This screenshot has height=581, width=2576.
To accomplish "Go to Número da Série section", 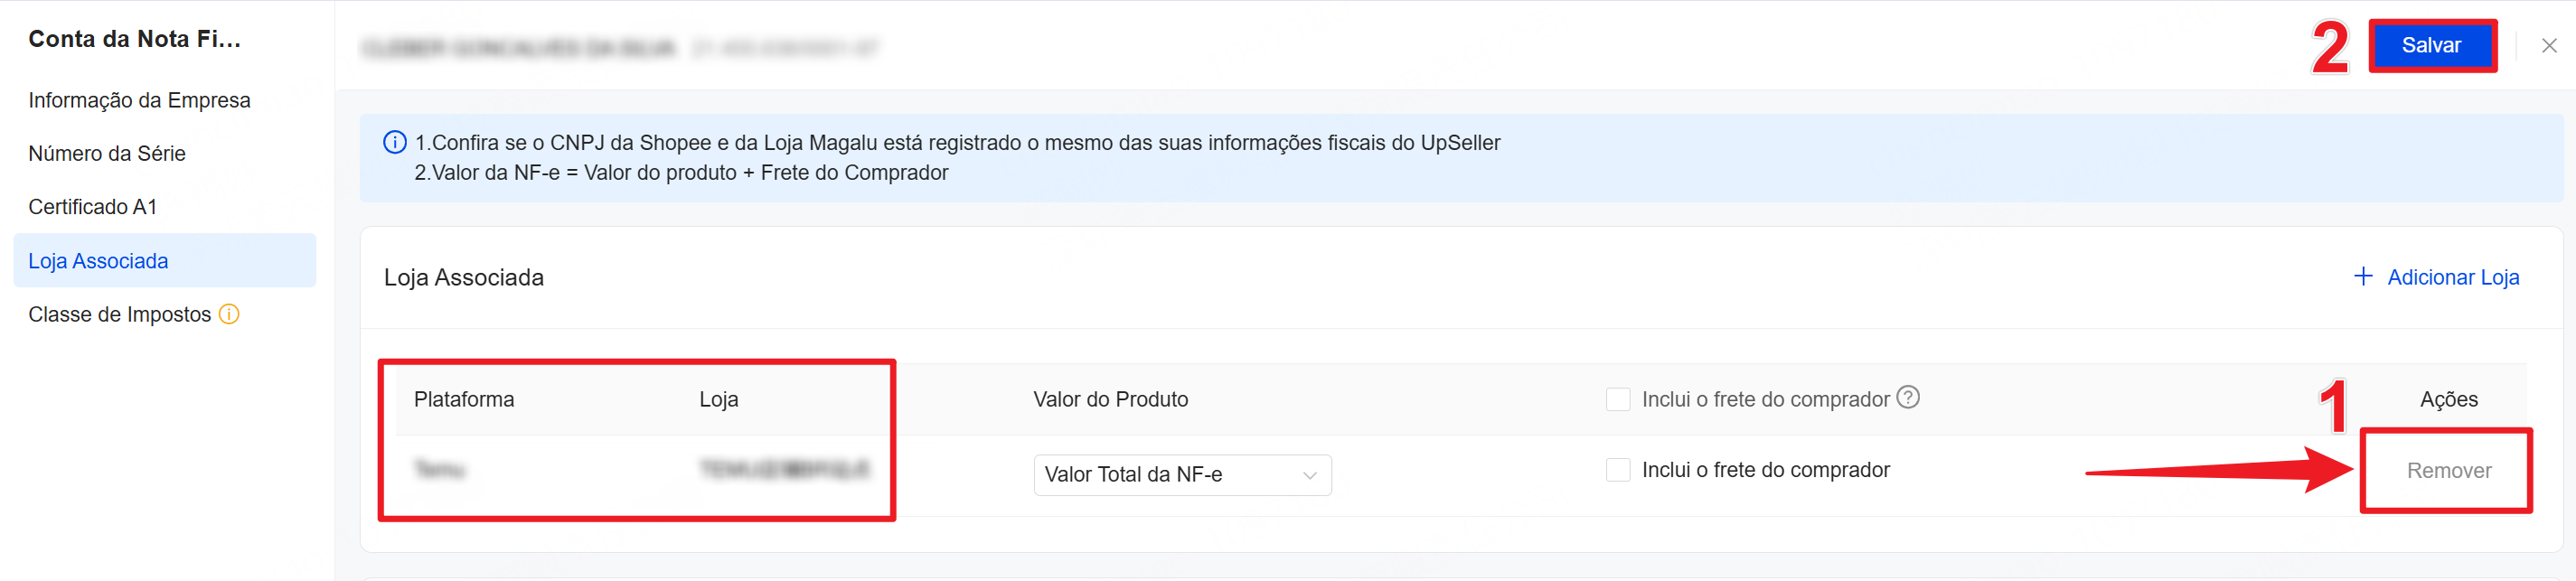I will coord(107,153).
